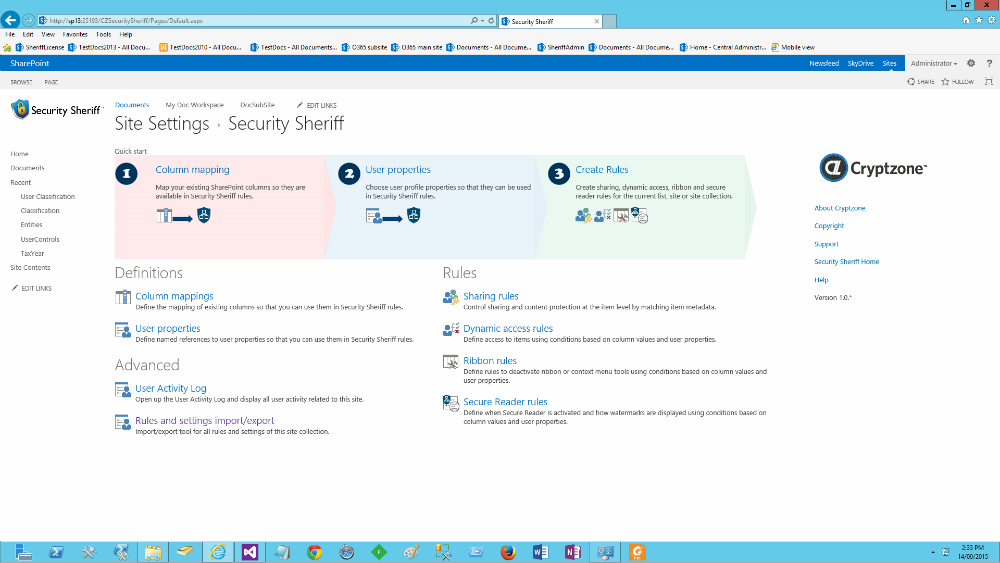Open the User Activity Log icon

tap(122, 390)
